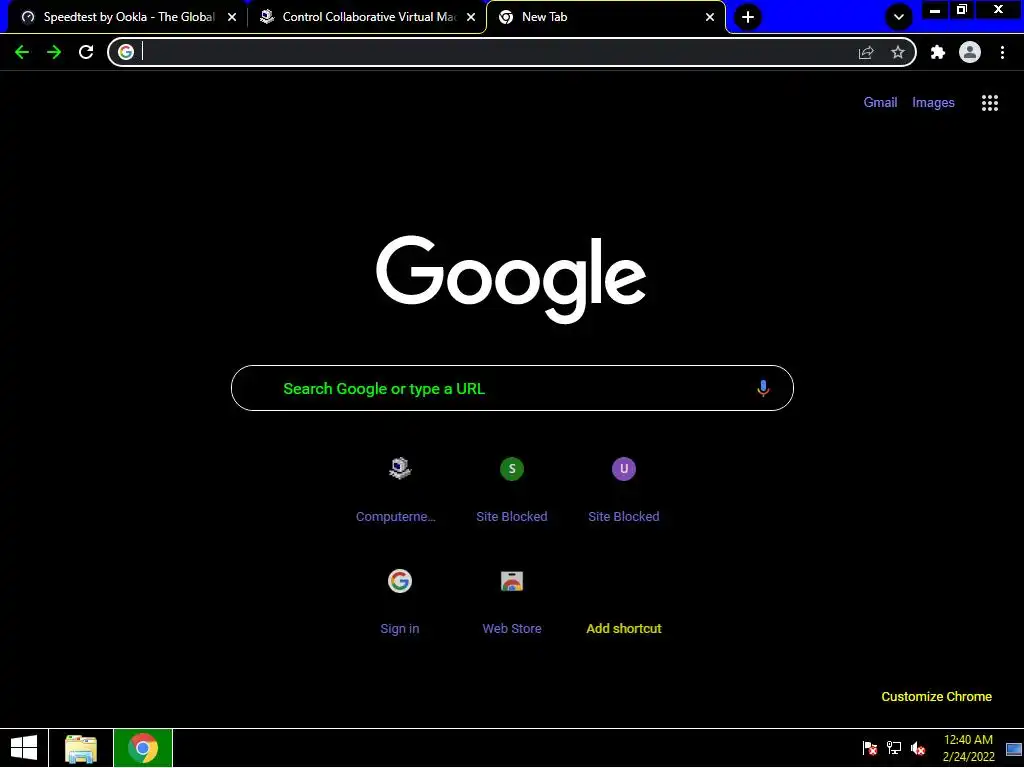Click Customize Chrome
This screenshot has height=768, width=1024.
tap(936, 697)
